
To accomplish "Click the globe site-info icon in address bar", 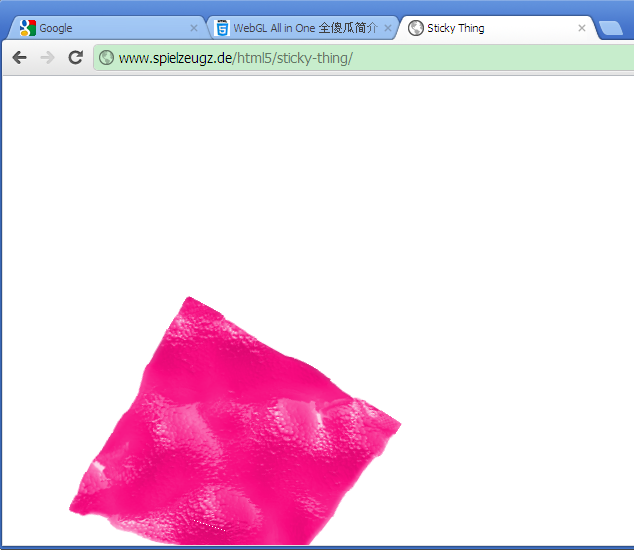I will pyautogui.click(x=107, y=57).
